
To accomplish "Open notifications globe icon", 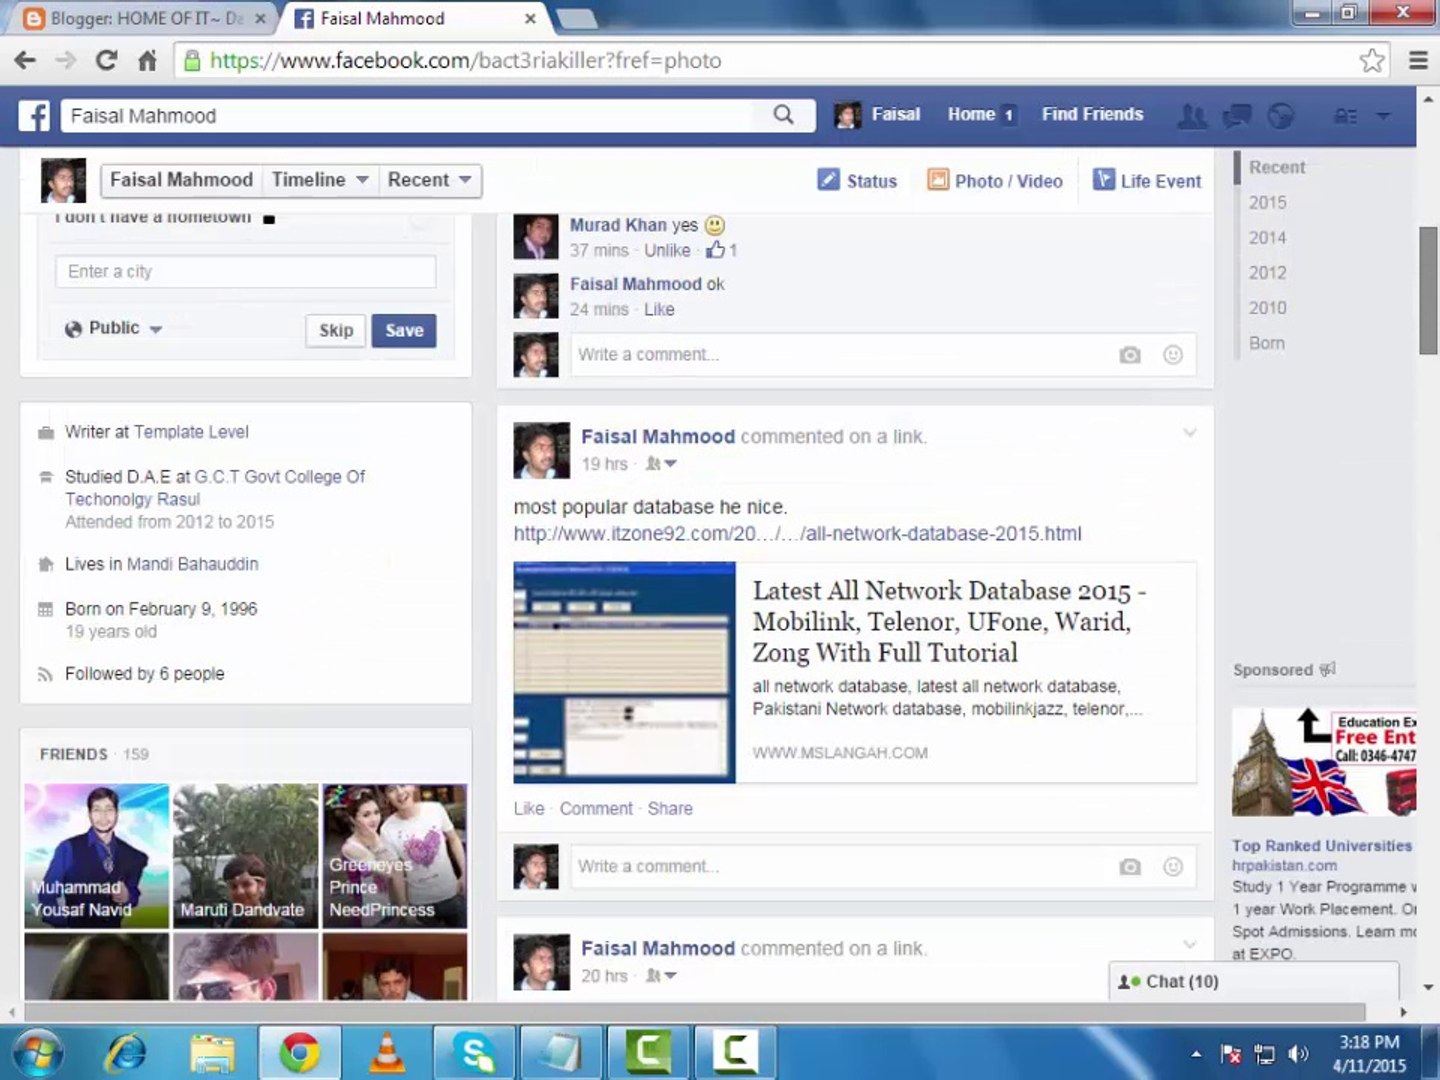I will [x=1281, y=116].
